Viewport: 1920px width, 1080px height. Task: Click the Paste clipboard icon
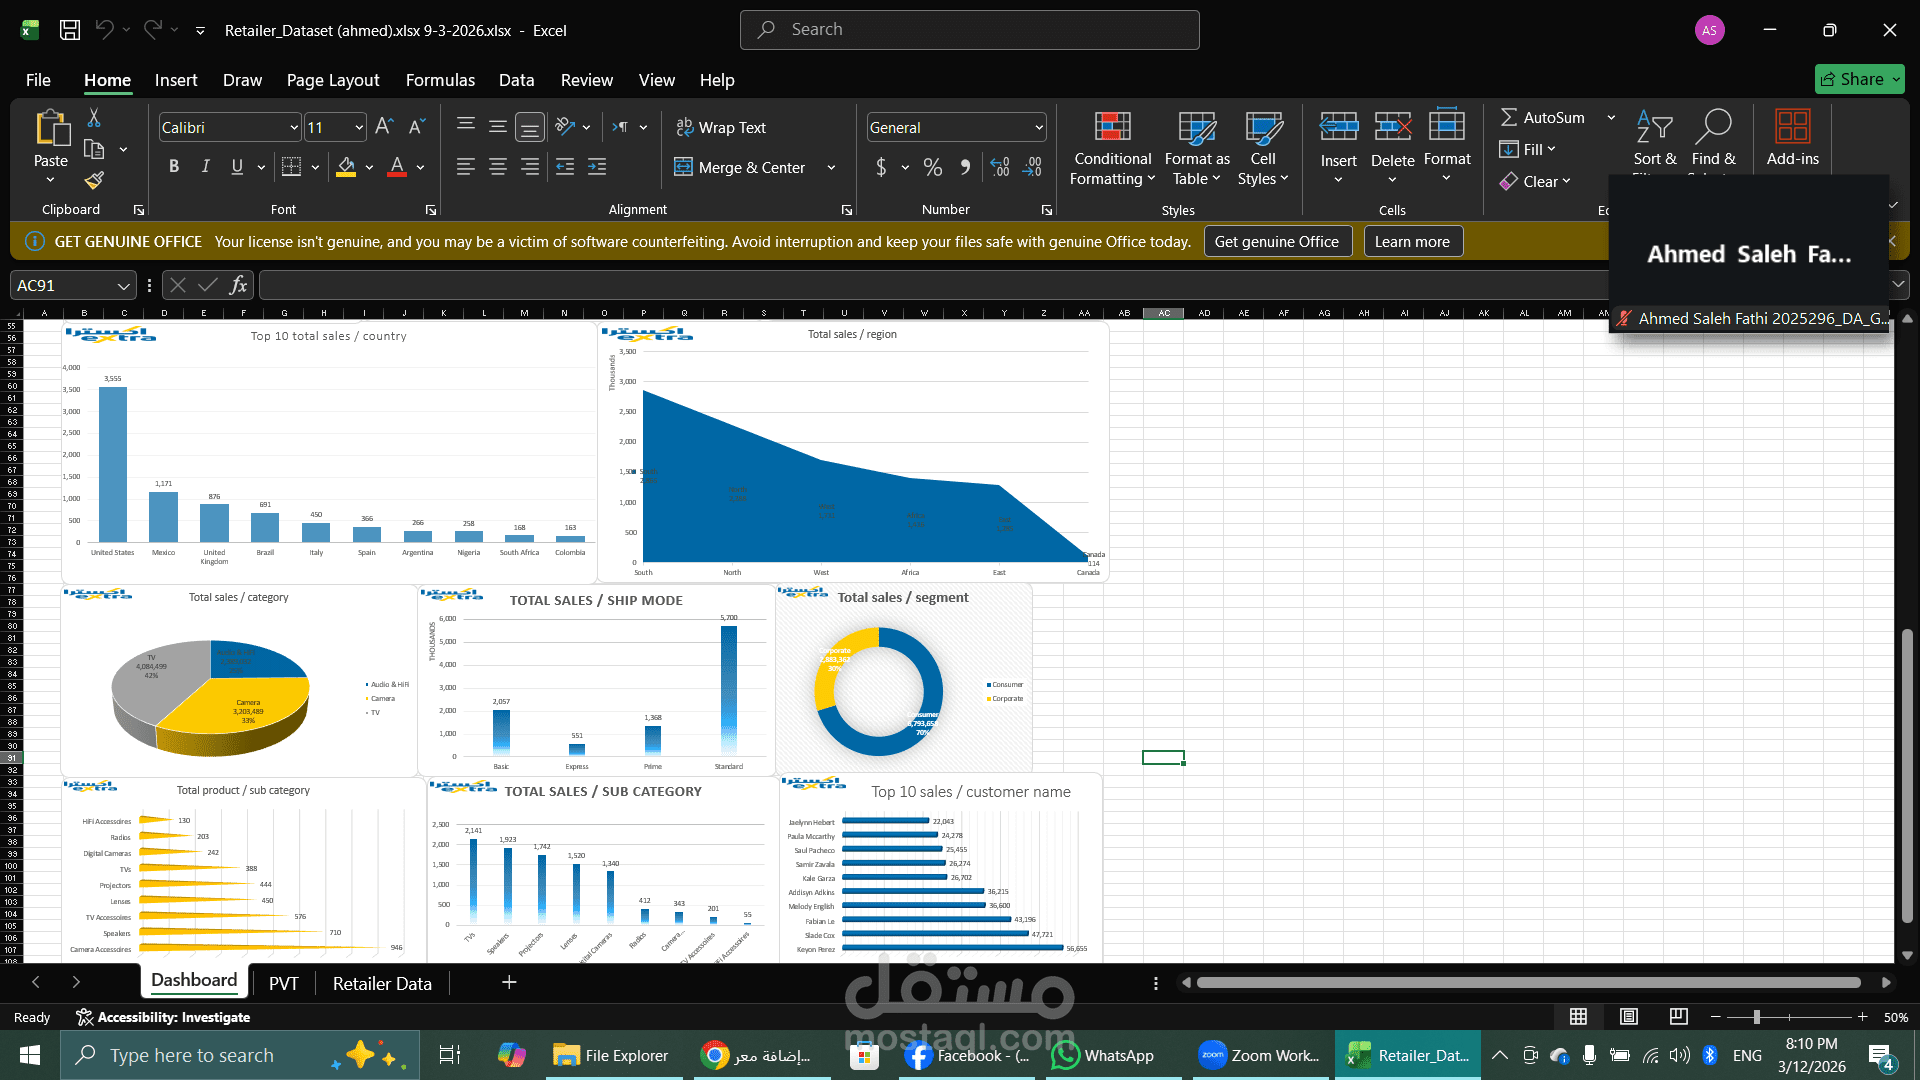pyautogui.click(x=51, y=130)
